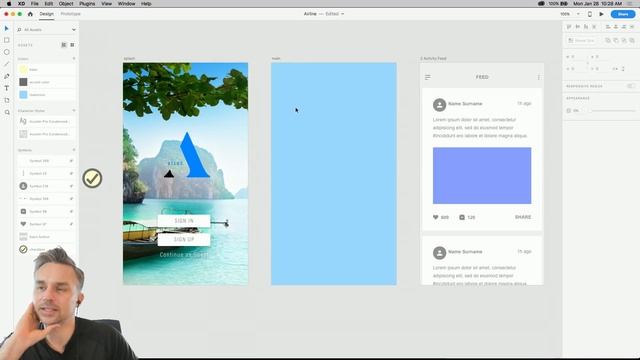Click the kebab menu icon on Feed artboard
This screenshot has height=360, width=640.
tap(538, 77)
